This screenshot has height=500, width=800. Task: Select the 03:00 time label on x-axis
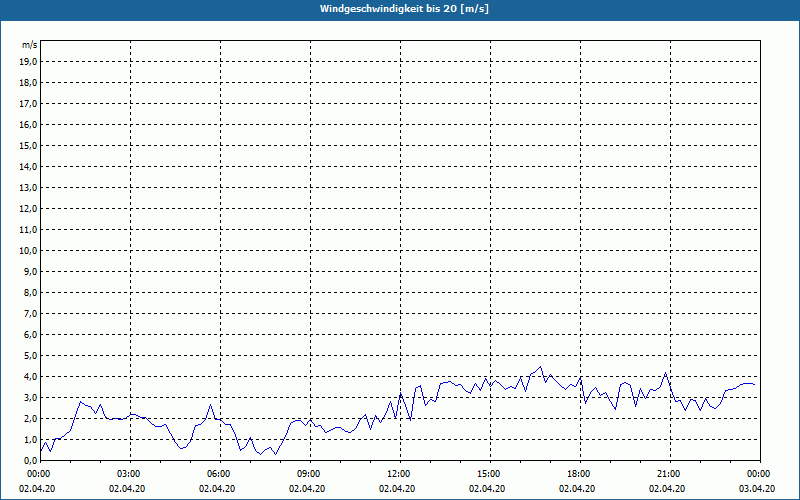(129, 473)
